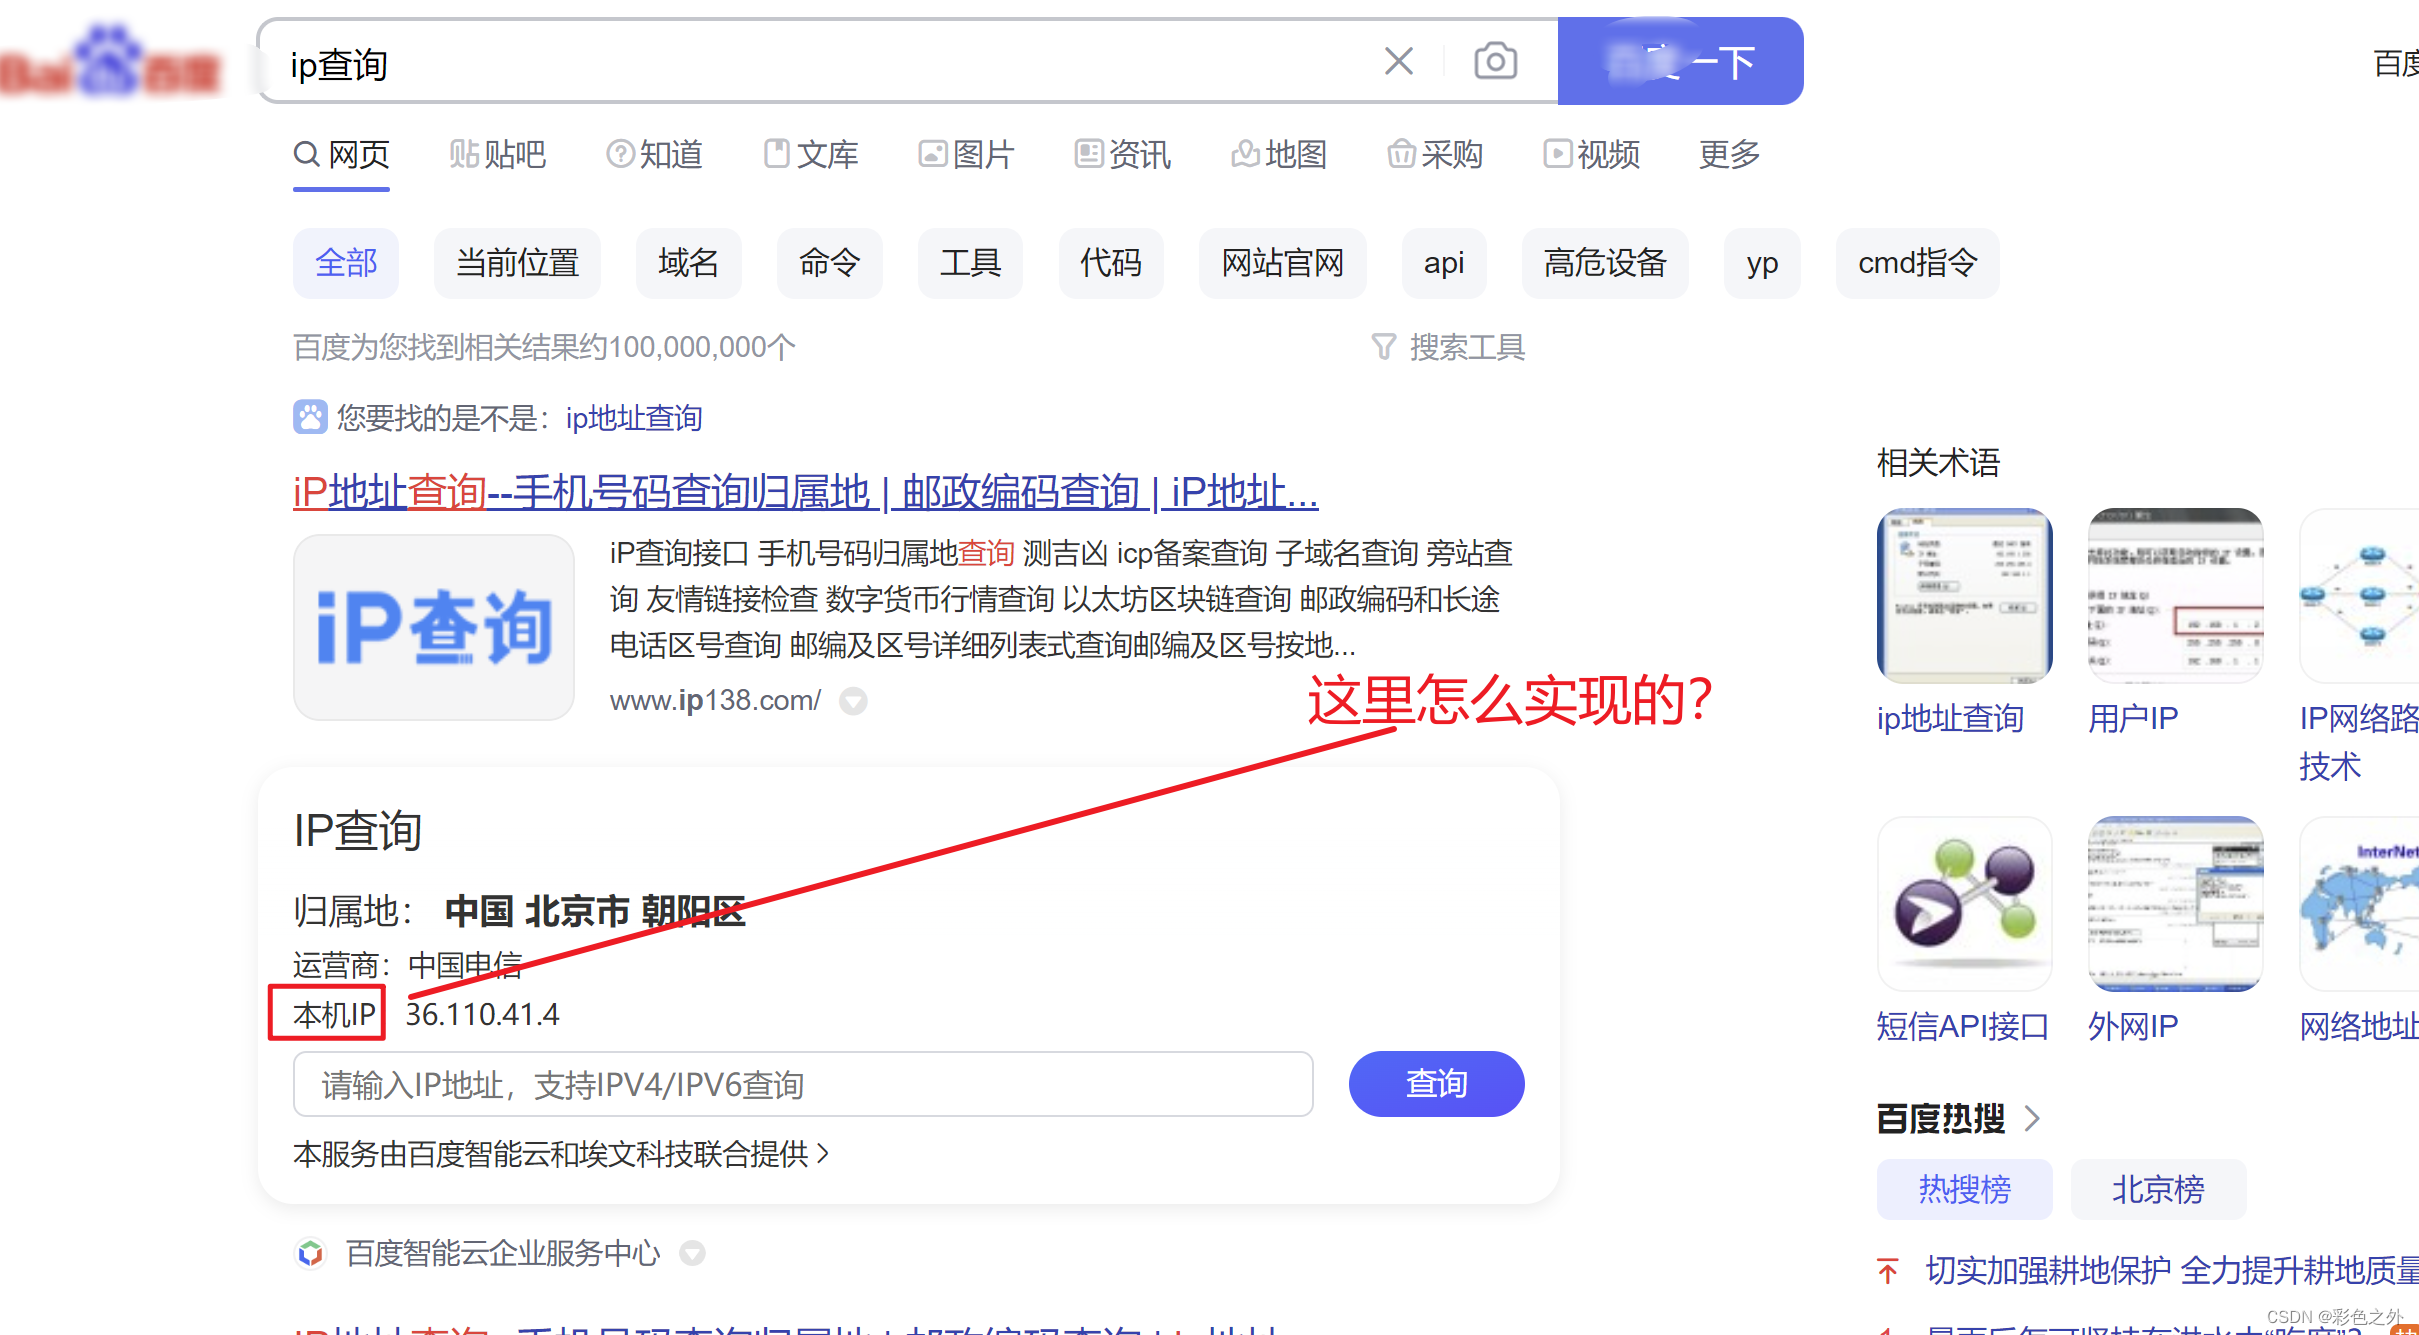This screenshot has width=2419, height=1335.
Task: Expand the 百度热搜 list via its chevron
Action: pyautogui.click(x=2032, y=1119)
